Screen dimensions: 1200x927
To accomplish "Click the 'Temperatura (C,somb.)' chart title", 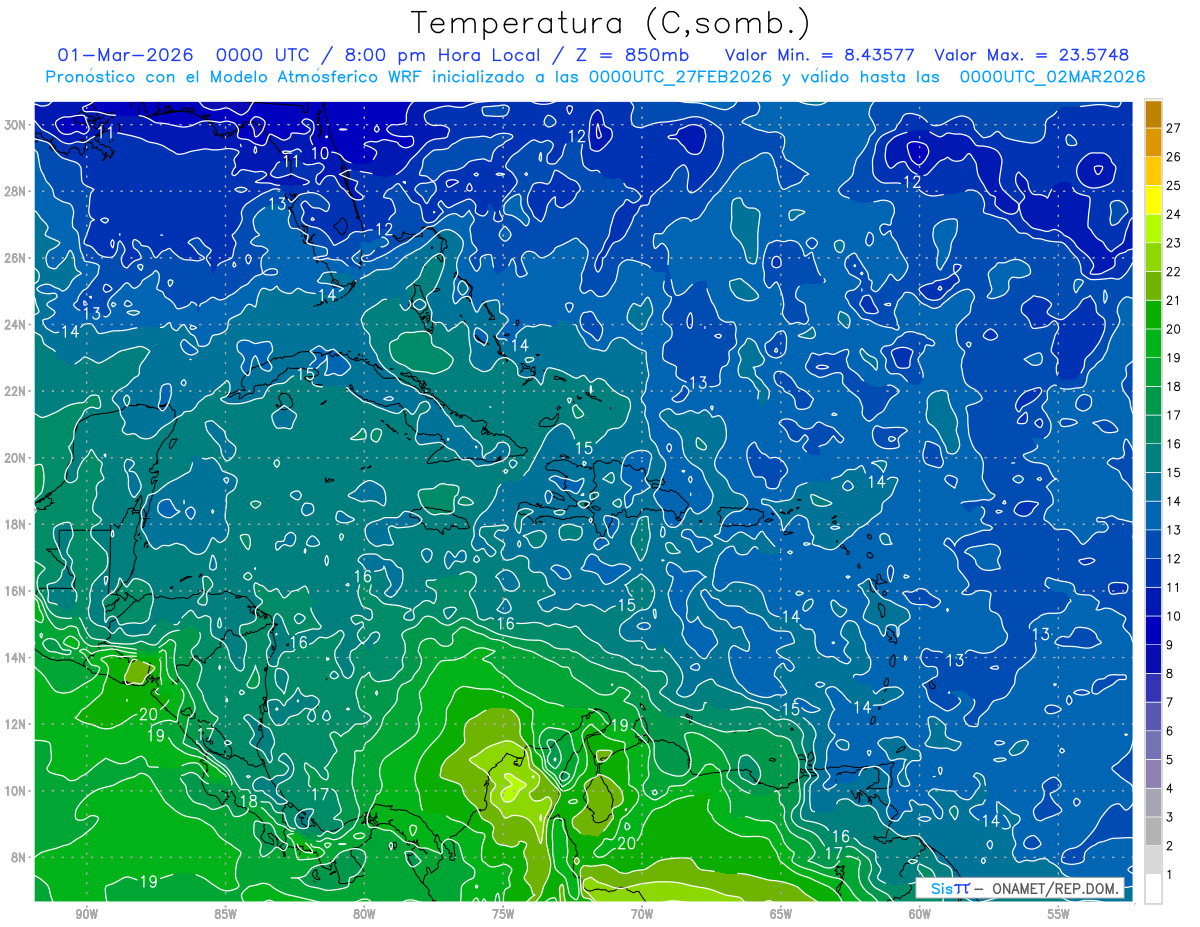I will click(x=611, y=23).
